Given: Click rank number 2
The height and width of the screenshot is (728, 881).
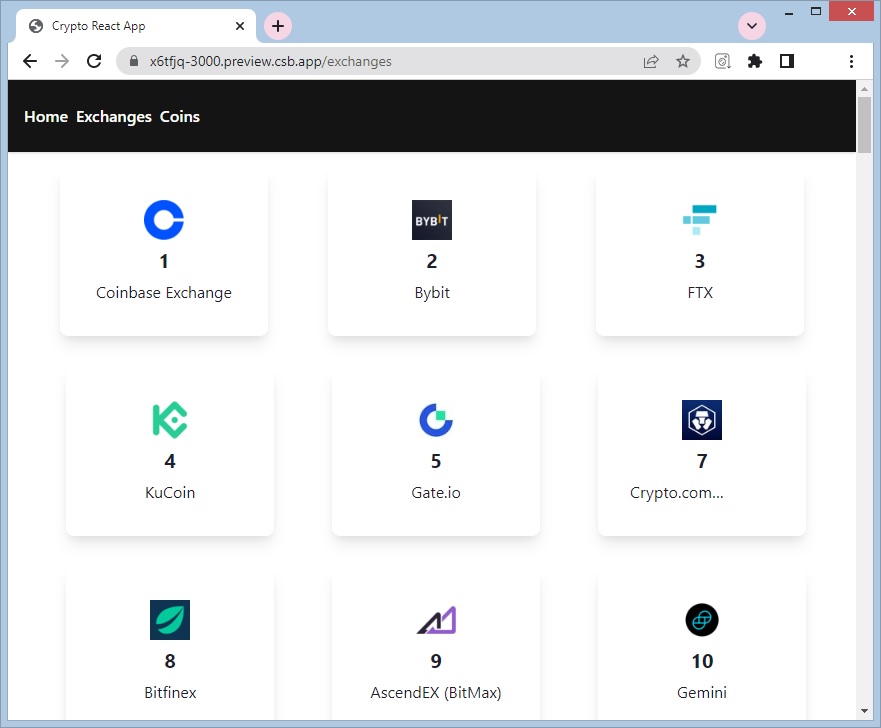Looking at the screenshot, I should pyautogui.click(x=432, y=261).
